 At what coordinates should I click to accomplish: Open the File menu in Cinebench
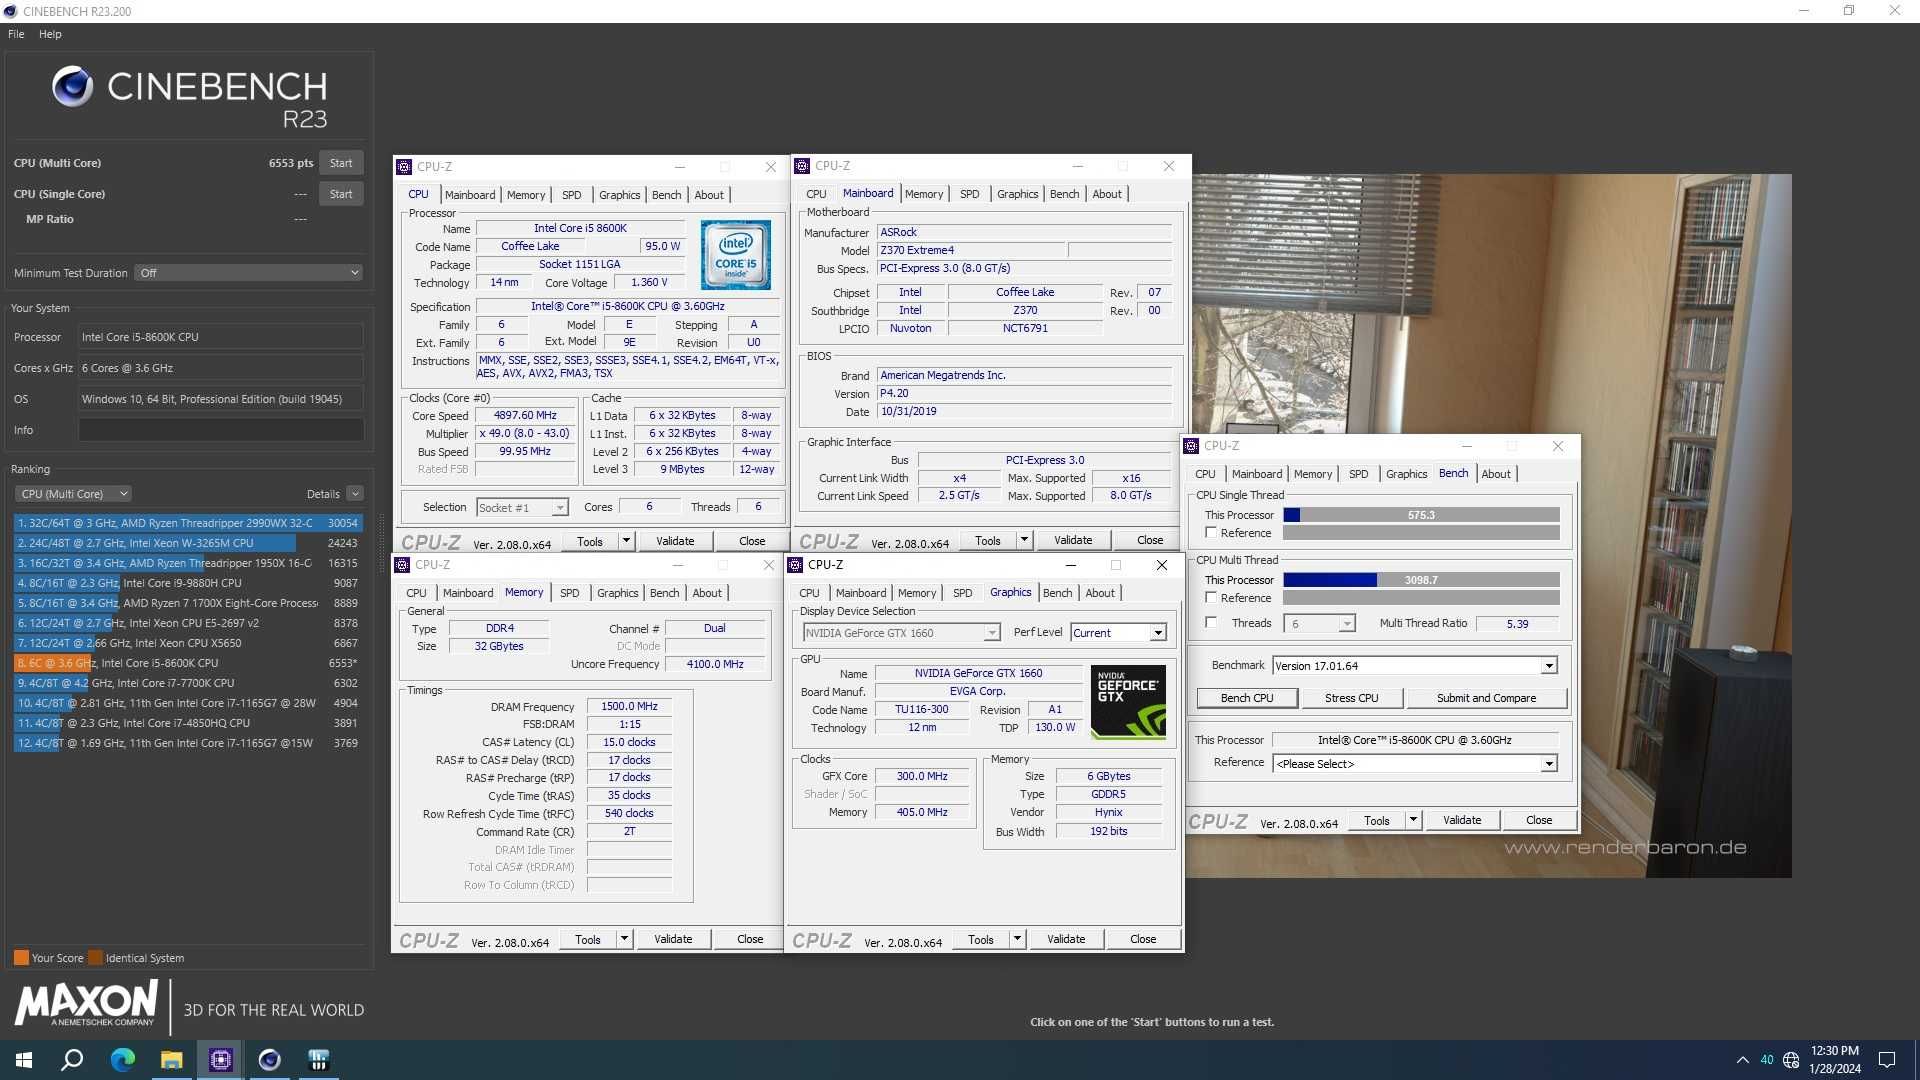(16, 34)
